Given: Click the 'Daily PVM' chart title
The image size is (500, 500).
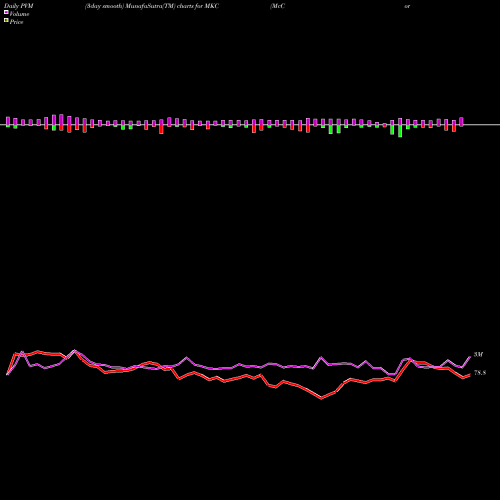Looking at the screenshot, I should tap(19, 6).
